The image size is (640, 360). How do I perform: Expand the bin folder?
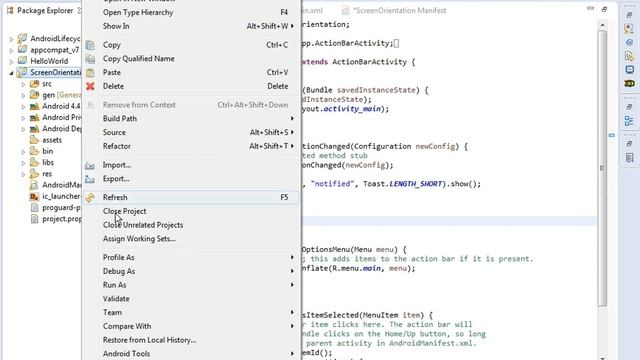tap(23, 152)
